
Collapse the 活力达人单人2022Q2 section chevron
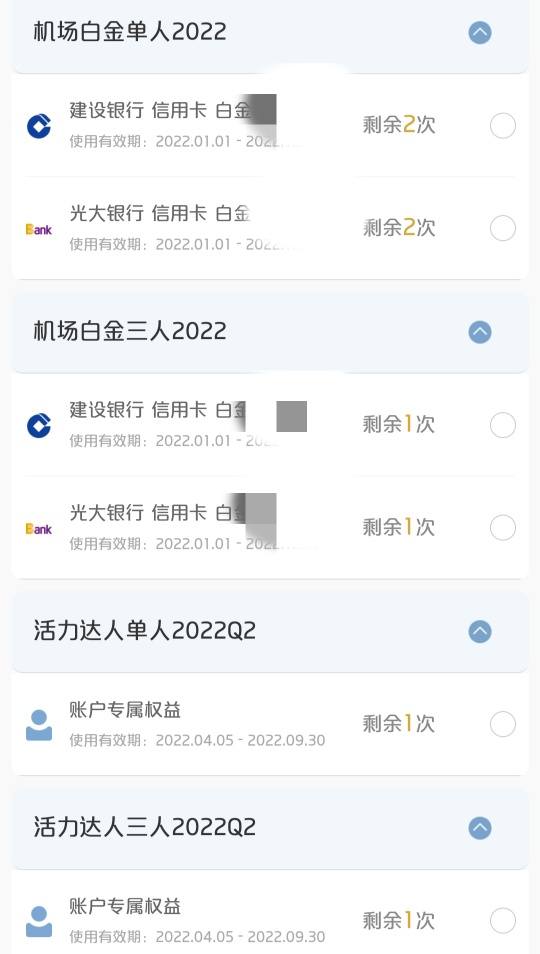tap(480, 632)
